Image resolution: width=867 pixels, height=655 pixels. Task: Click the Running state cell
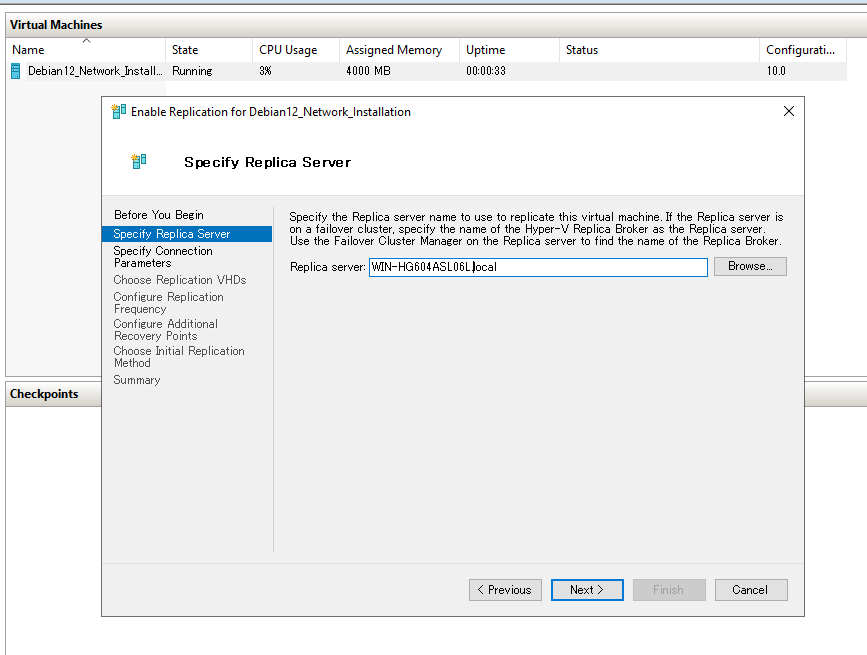point(192,71)
